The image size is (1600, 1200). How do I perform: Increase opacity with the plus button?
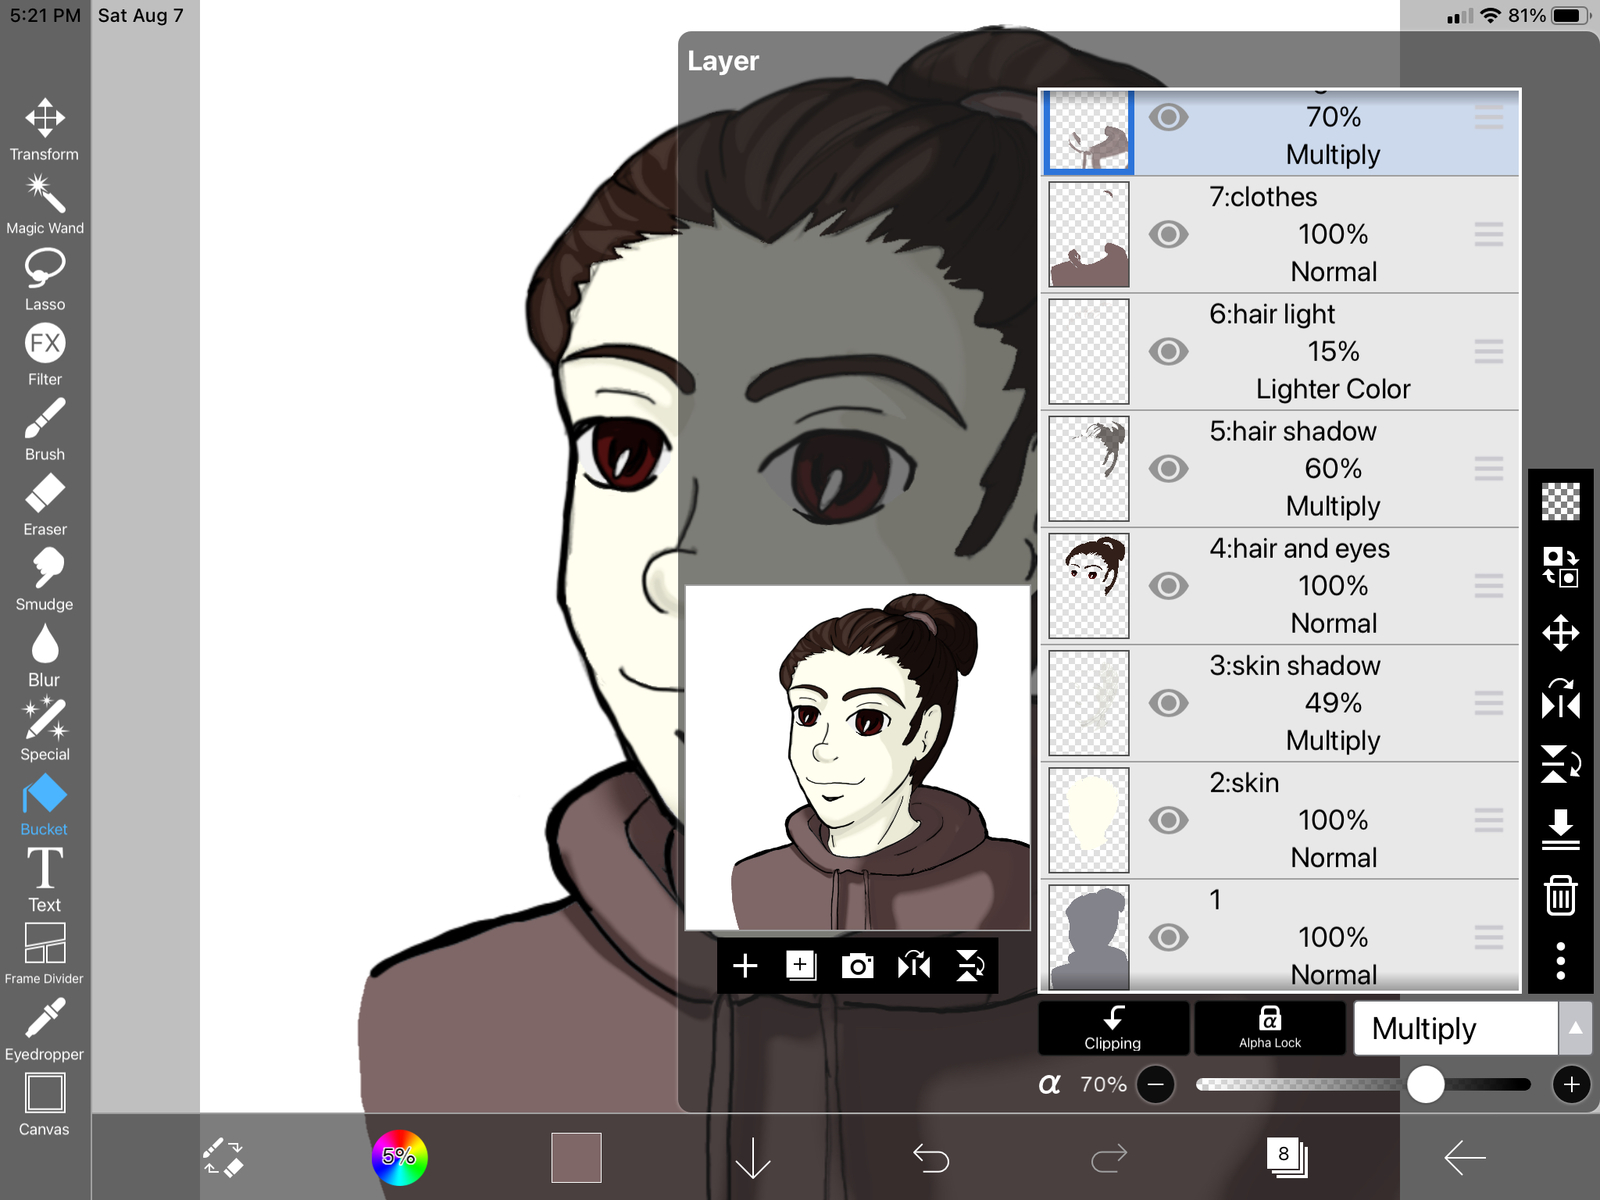click(x=1571, y=1085)
